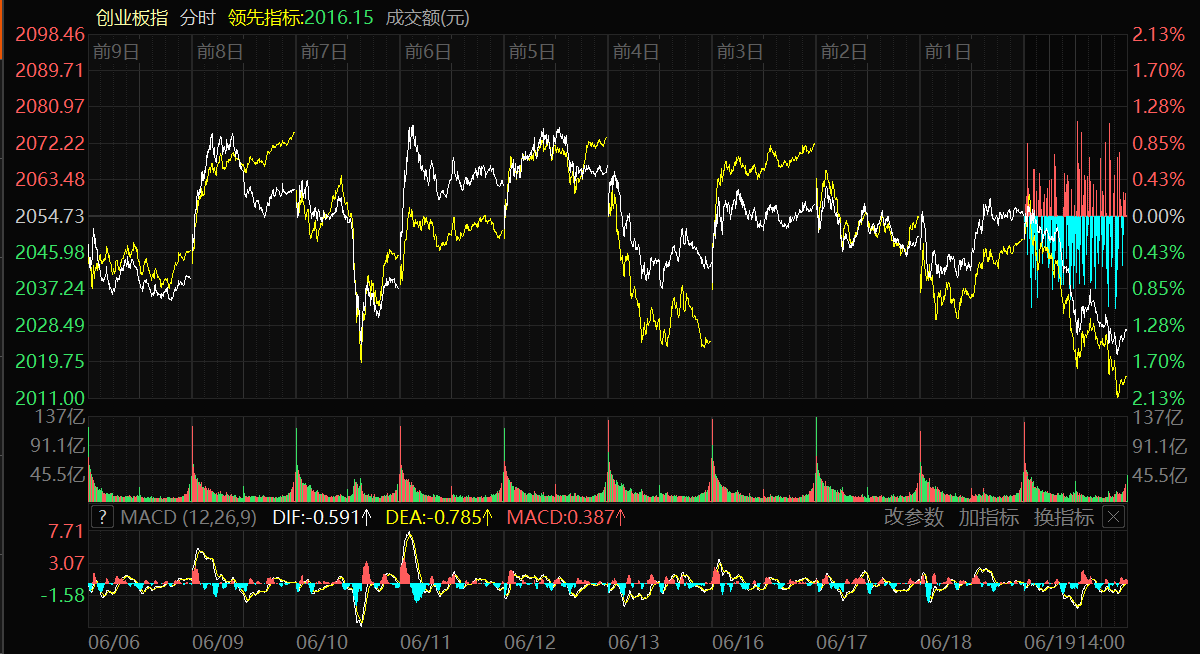Open 改参数 to modify indicator parameters
Viewport: 1200px width, 654px height.
[914, 517]
